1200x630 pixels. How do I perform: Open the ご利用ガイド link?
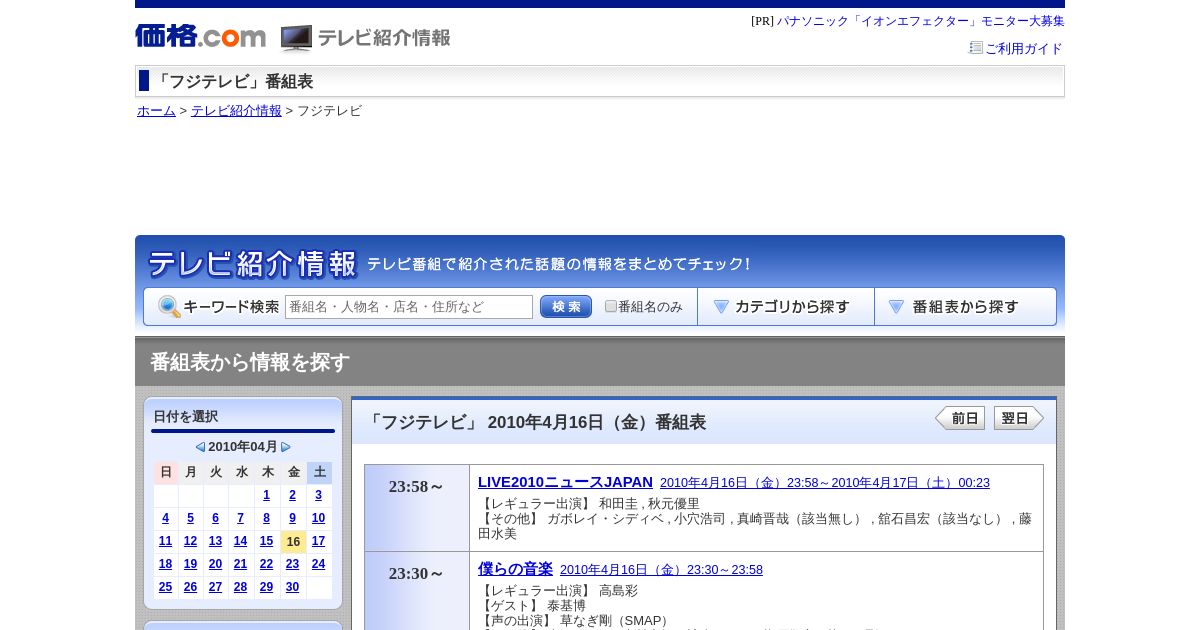pyautogui.click(x=1023, y=48)
